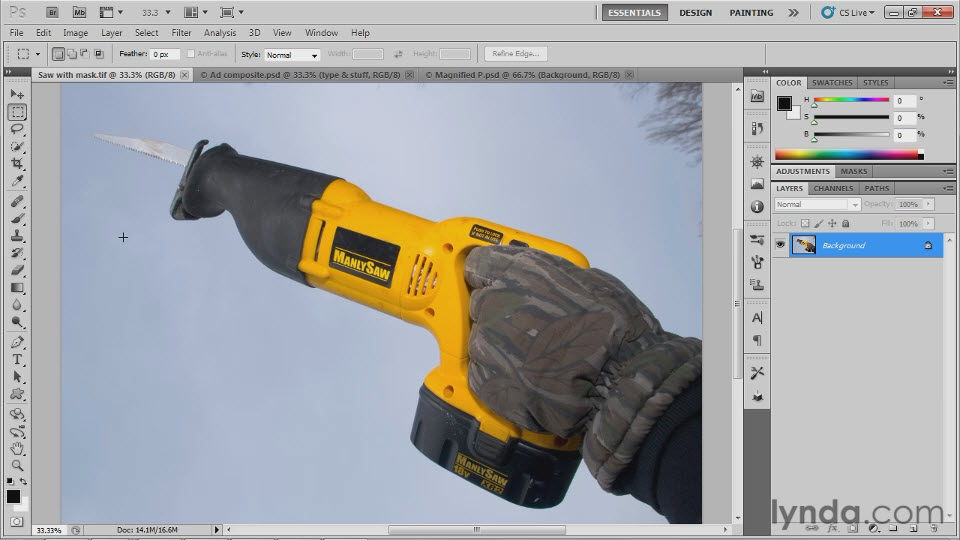This screenshot has width=960, height=540.
Task: Select the Clone Stamp tool
Action: (x=17, y=236)
